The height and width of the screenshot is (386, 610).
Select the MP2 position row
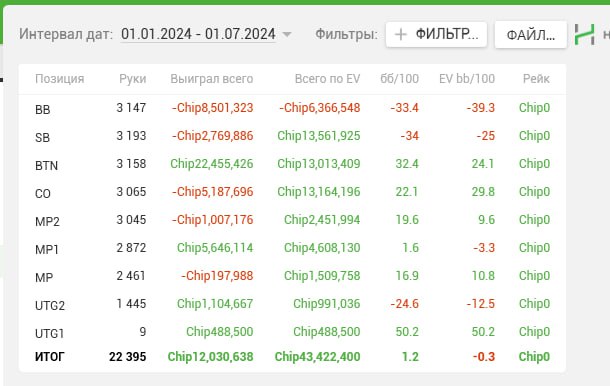tap(292, 220)
